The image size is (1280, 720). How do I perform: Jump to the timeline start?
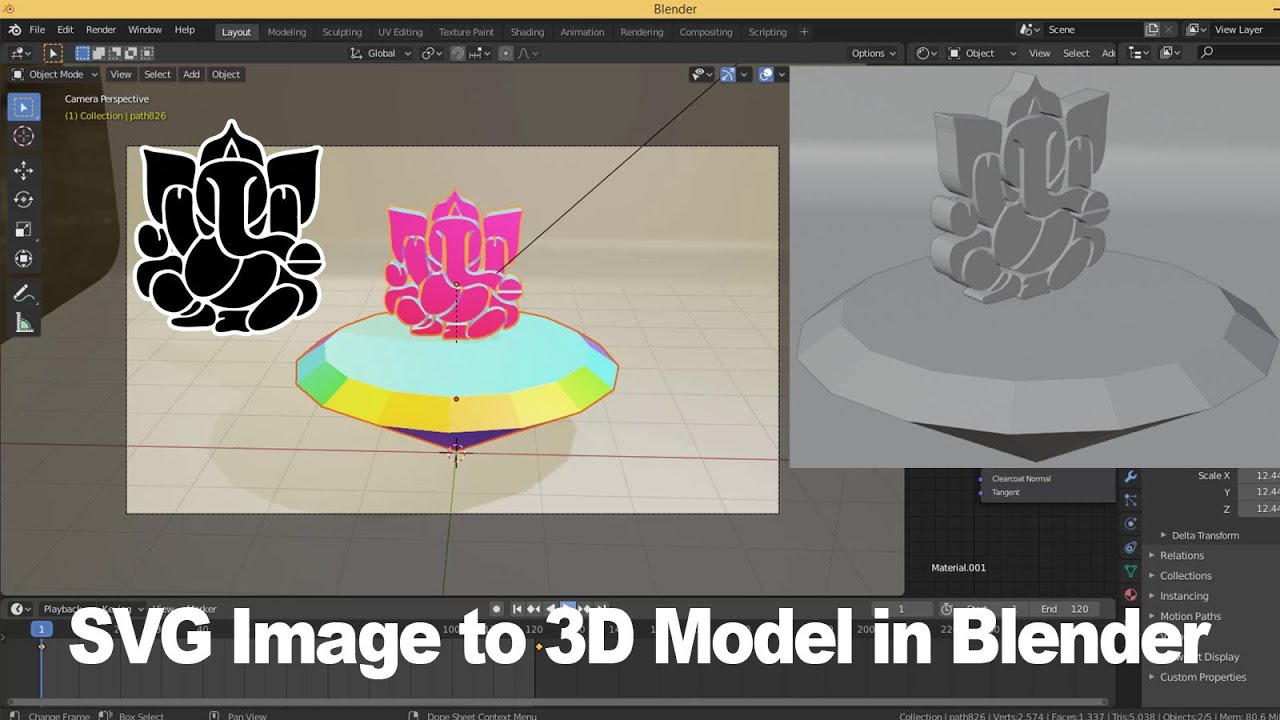point(517,609)
